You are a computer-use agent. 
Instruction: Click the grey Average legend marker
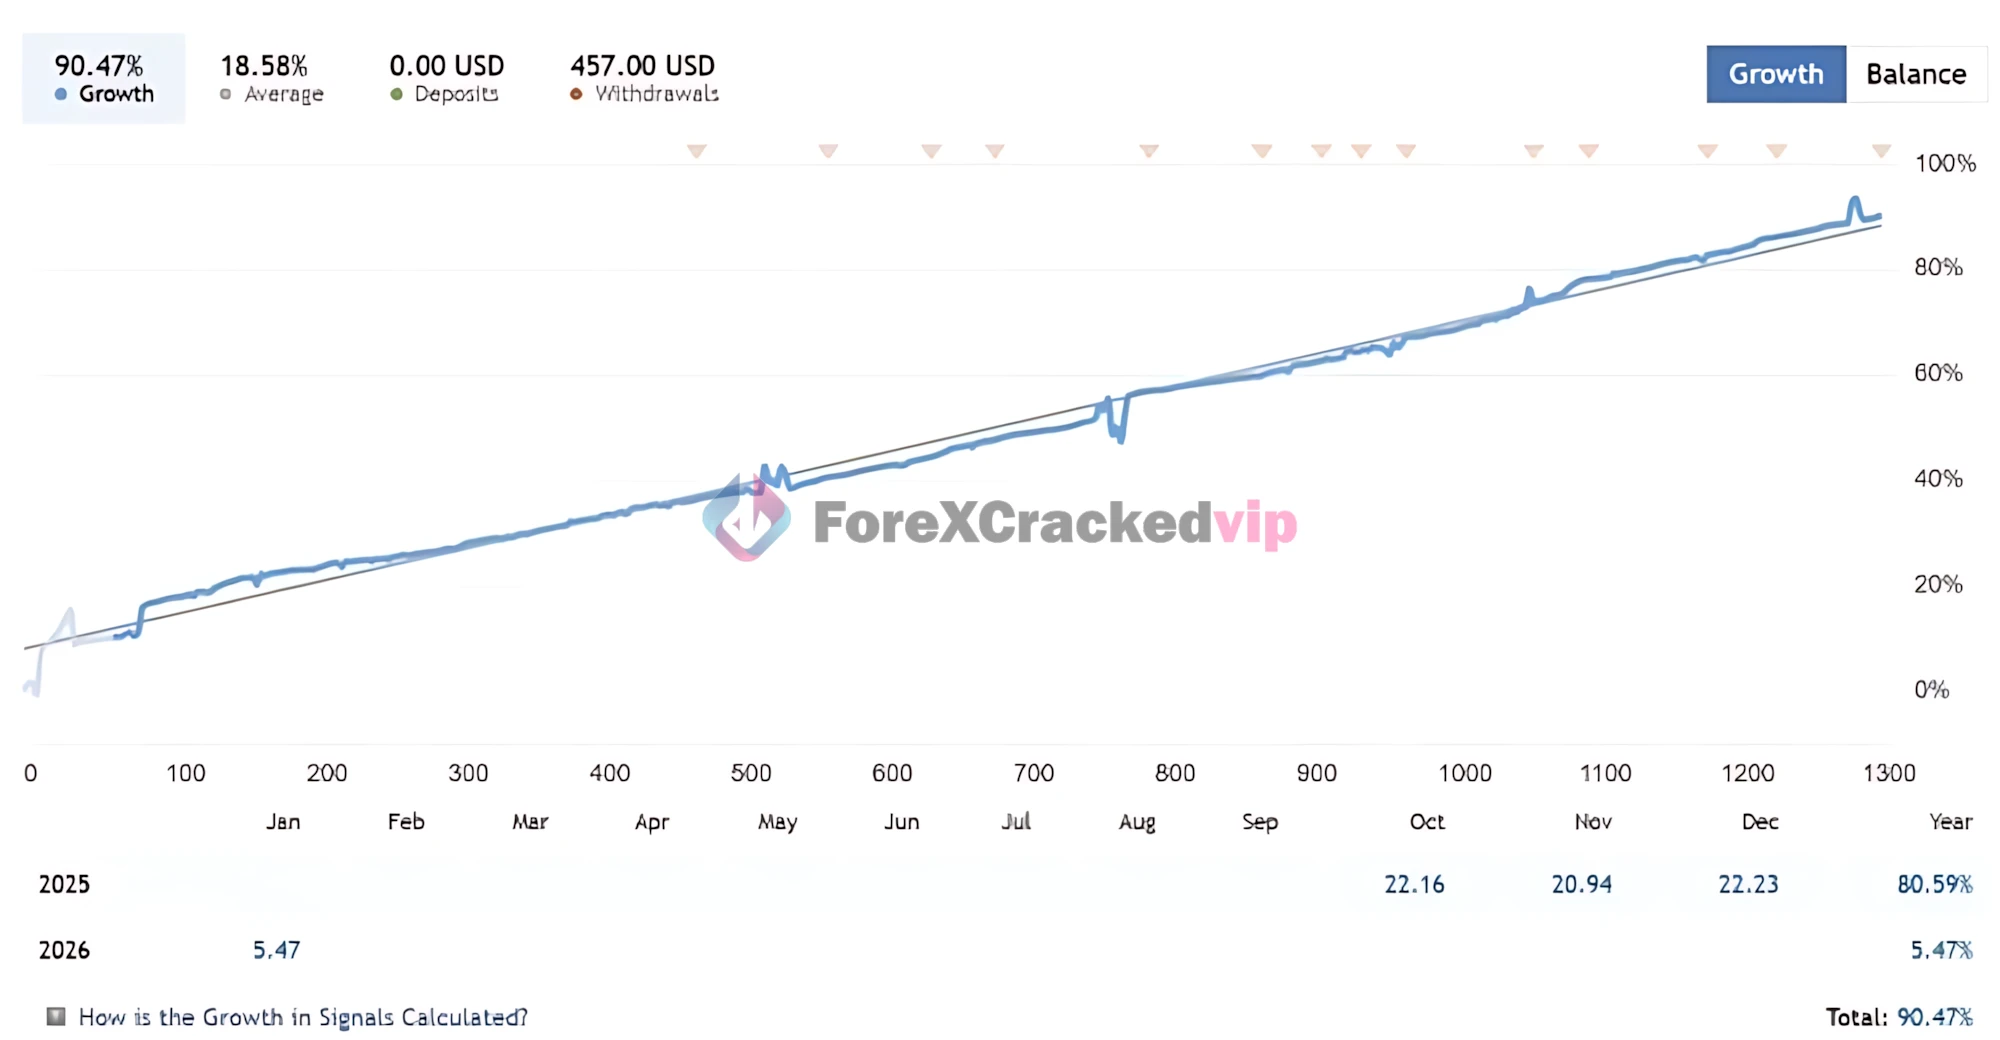pyautogui.click(x=226, y=94)
